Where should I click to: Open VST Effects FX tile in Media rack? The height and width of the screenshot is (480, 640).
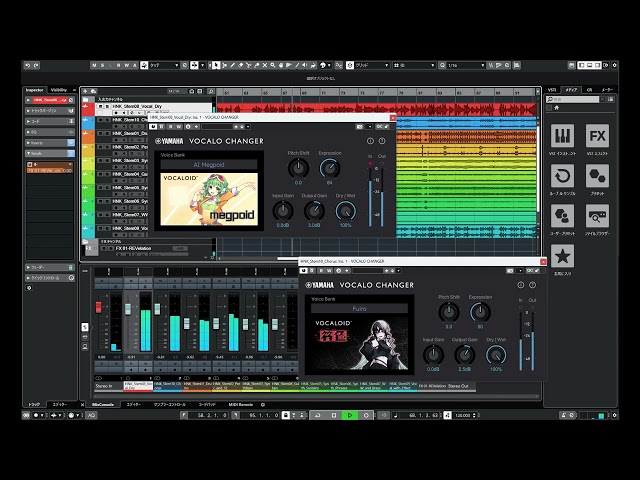[x=597, y=136]
